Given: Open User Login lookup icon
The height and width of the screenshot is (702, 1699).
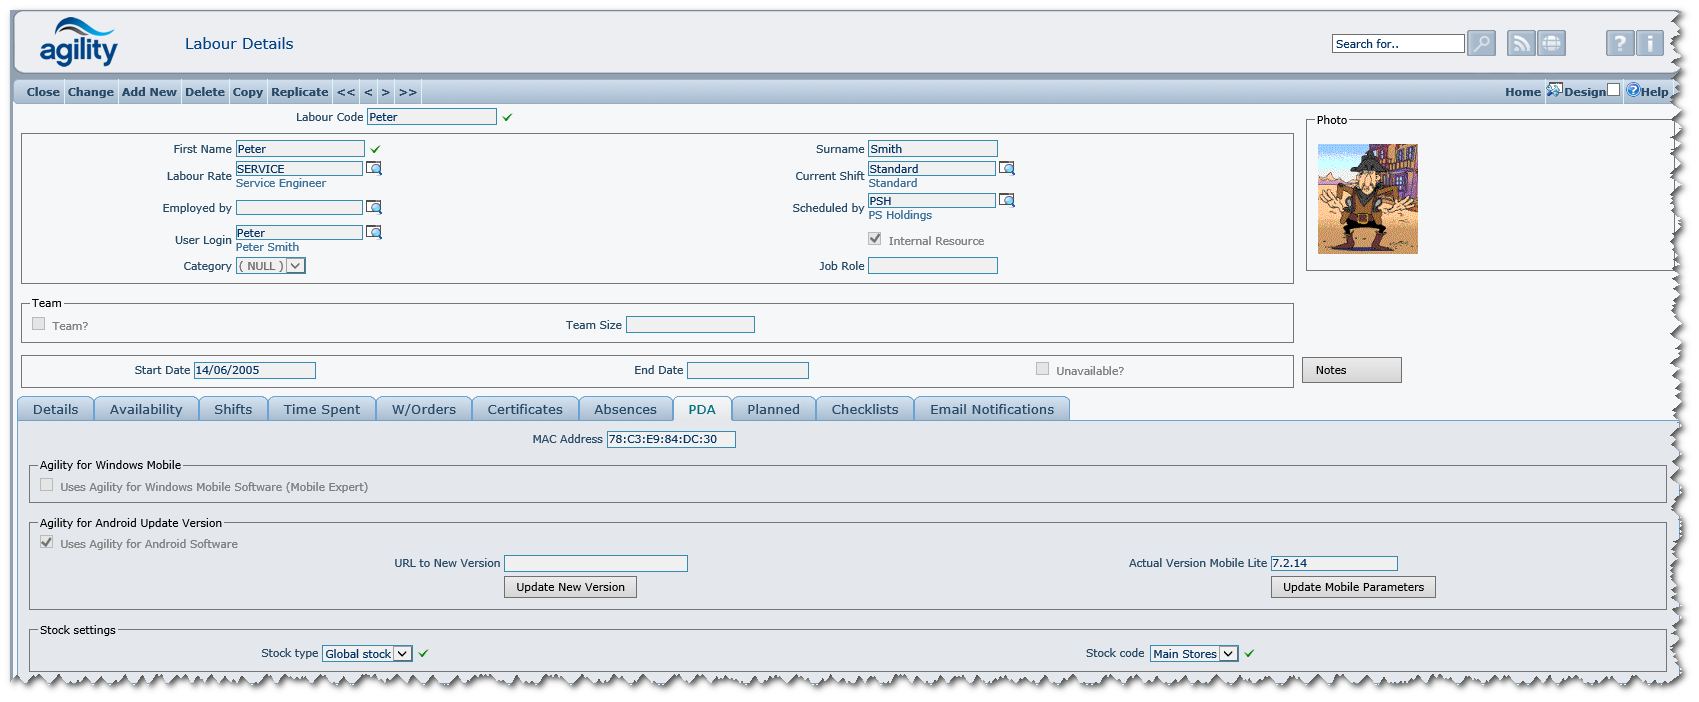Looking at the screenshot, I should tap(374, 233).
